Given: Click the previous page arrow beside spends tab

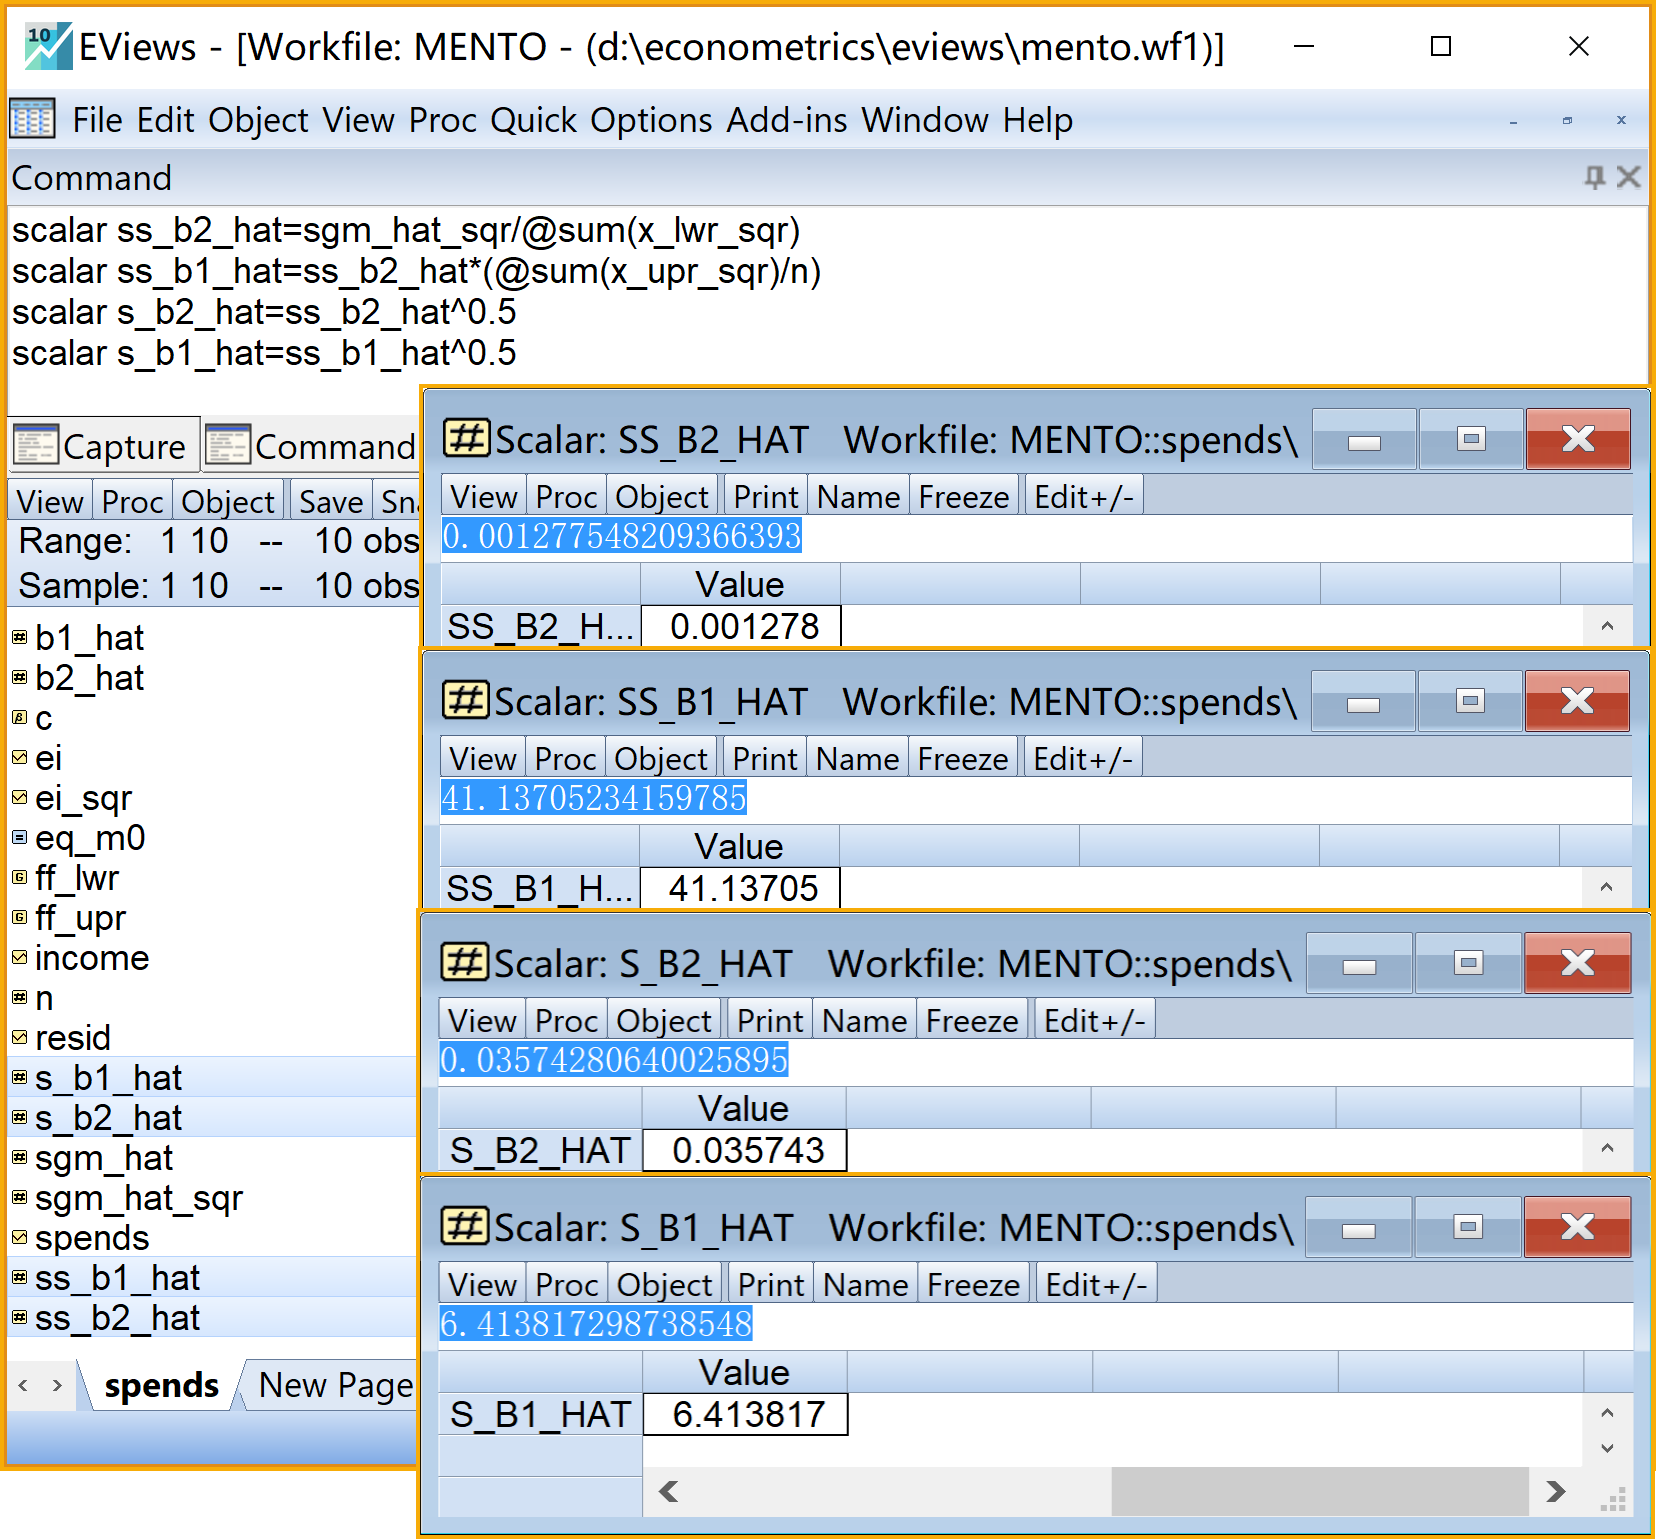Looking at the screenshot, I should coord(24,1386).
